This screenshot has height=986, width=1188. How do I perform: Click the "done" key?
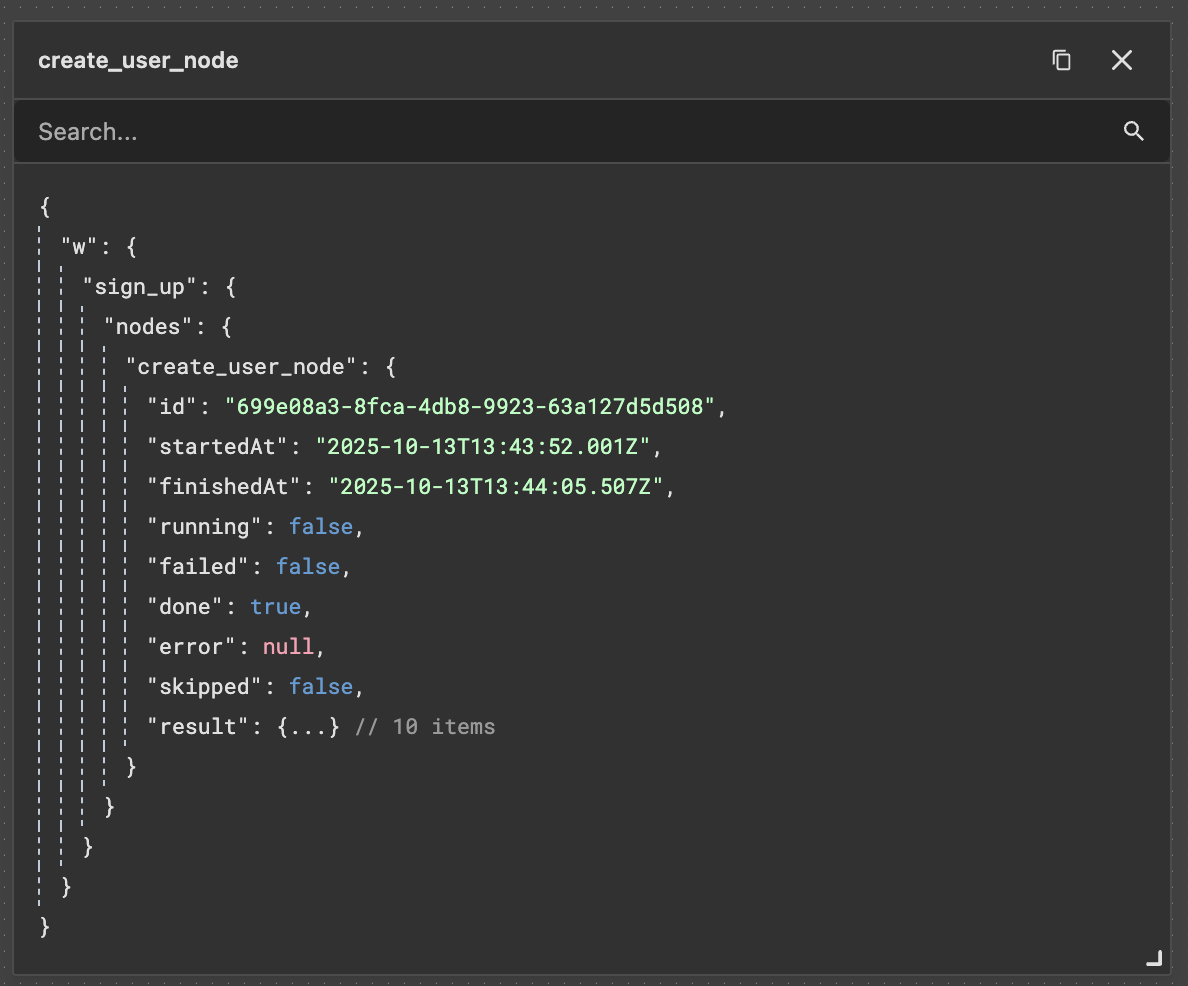coord(185,607)
